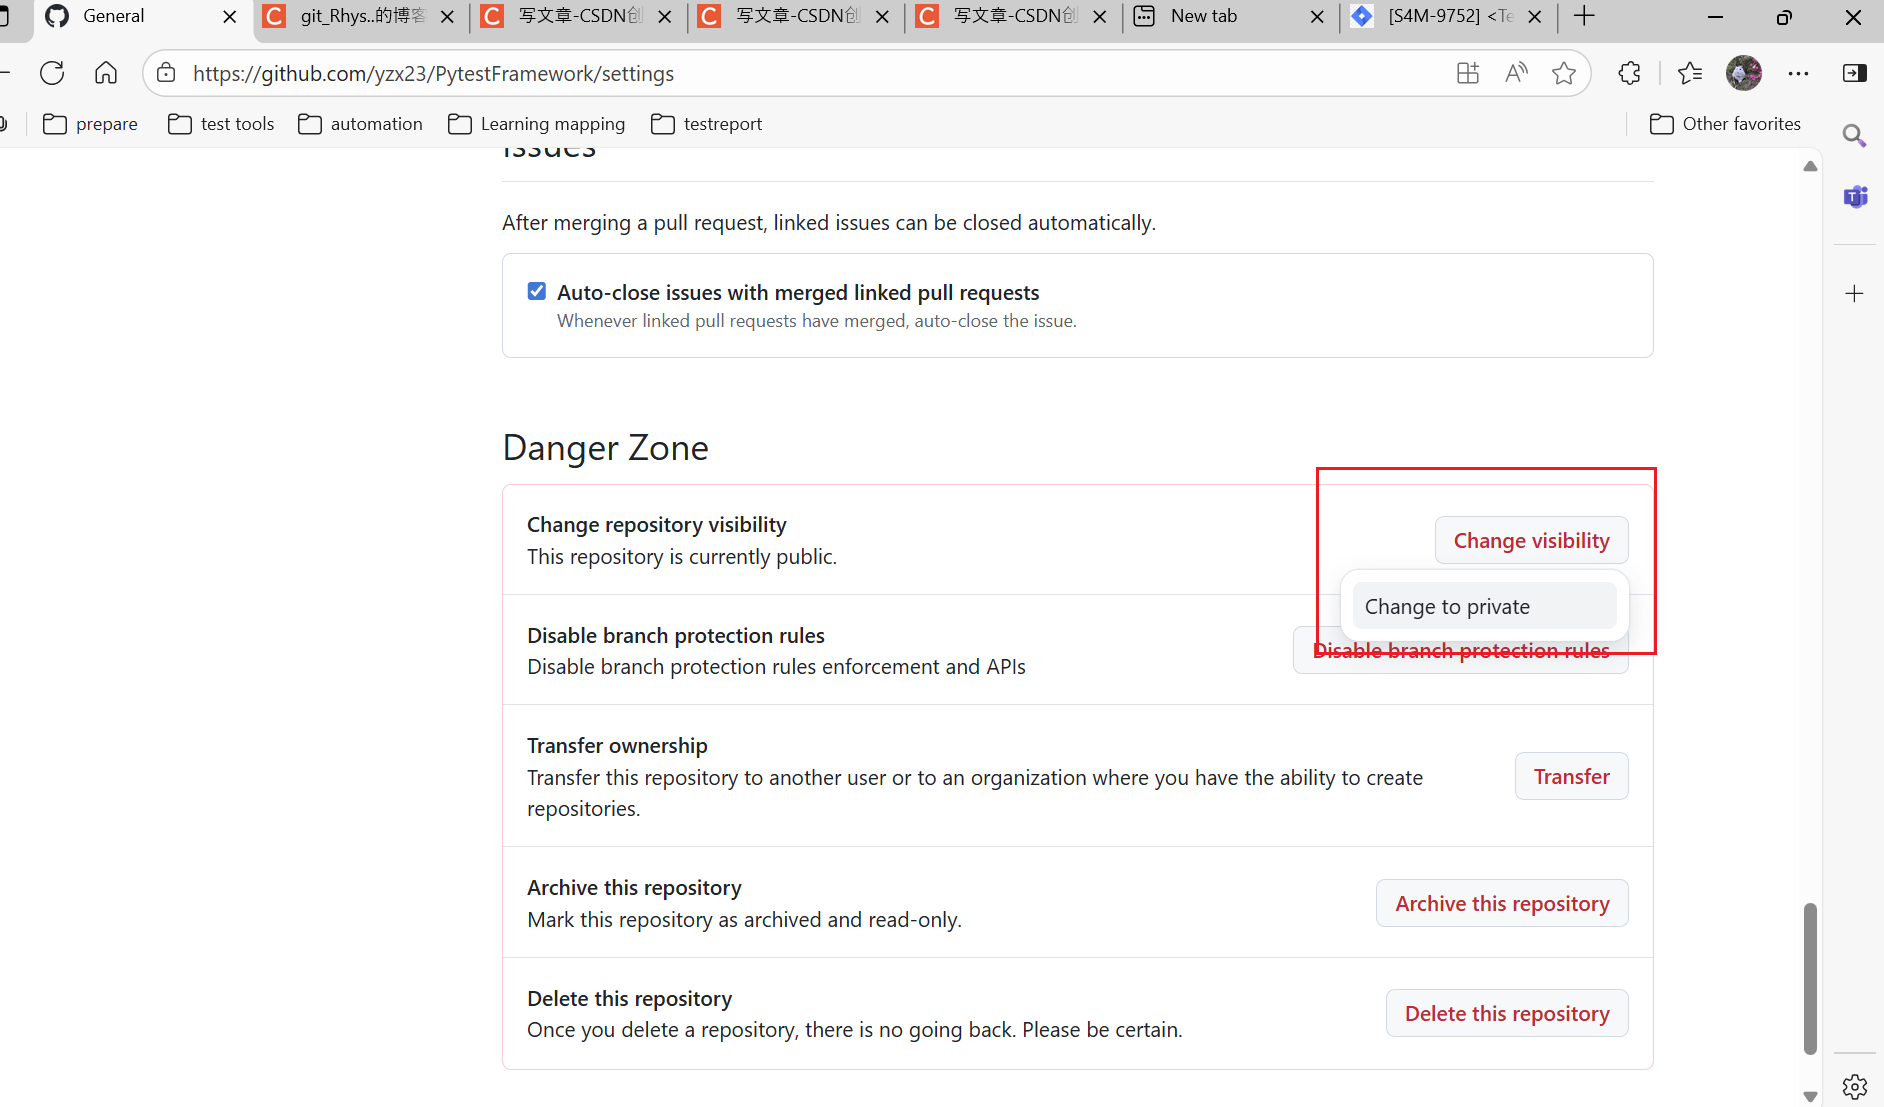Close the git_Rhys blog tab
This screenshot has height=1107, width=1884.
click(x=447, y=17)
